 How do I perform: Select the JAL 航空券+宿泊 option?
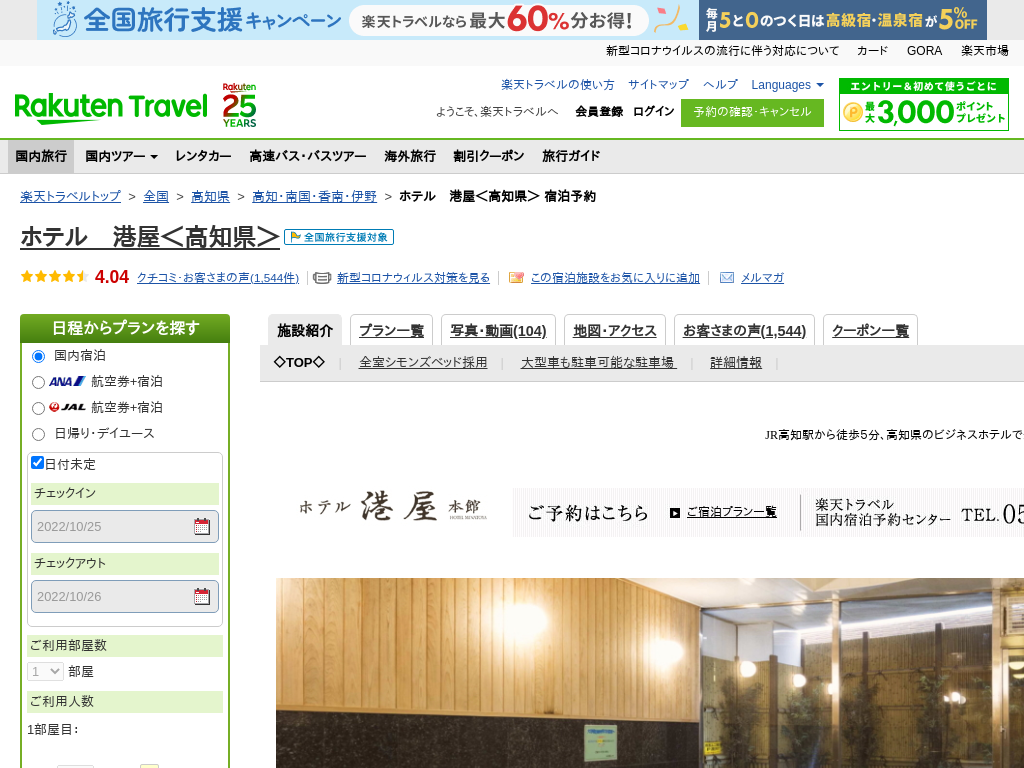click(39, 408)
